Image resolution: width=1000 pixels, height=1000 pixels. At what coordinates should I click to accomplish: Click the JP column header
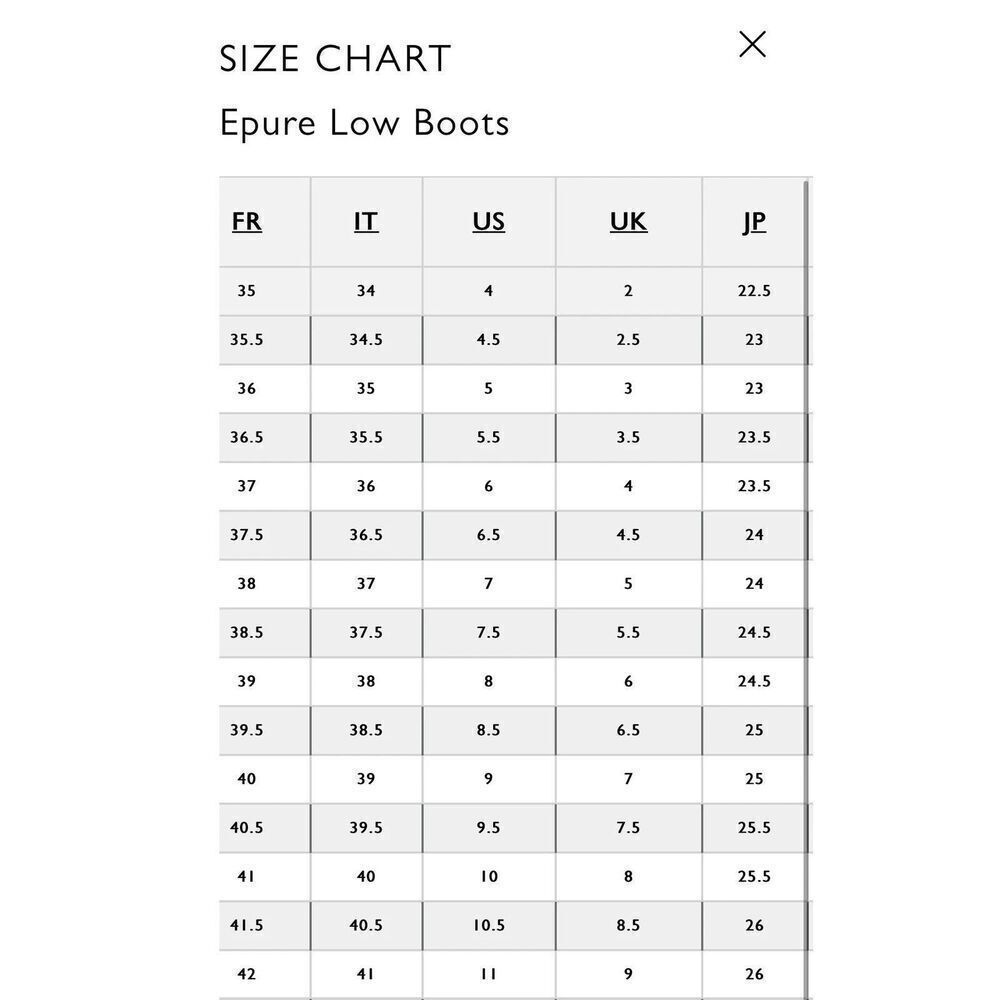pyautogui.click(x=754, y=221)
